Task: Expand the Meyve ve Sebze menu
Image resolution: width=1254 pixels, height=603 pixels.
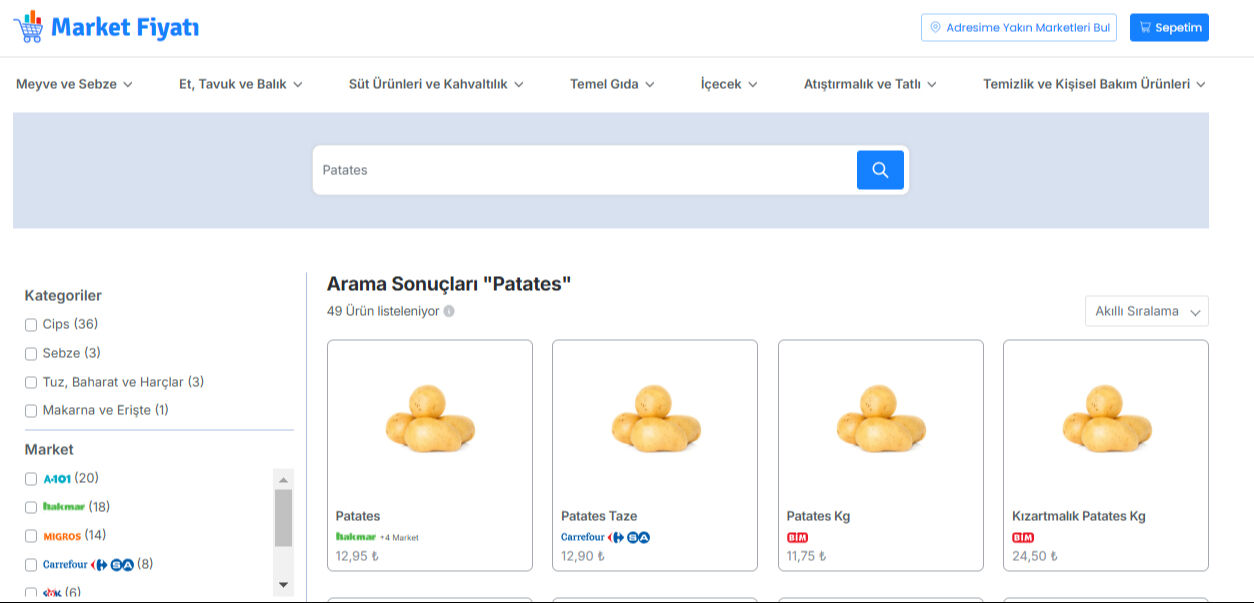Action: coord(74,84)
